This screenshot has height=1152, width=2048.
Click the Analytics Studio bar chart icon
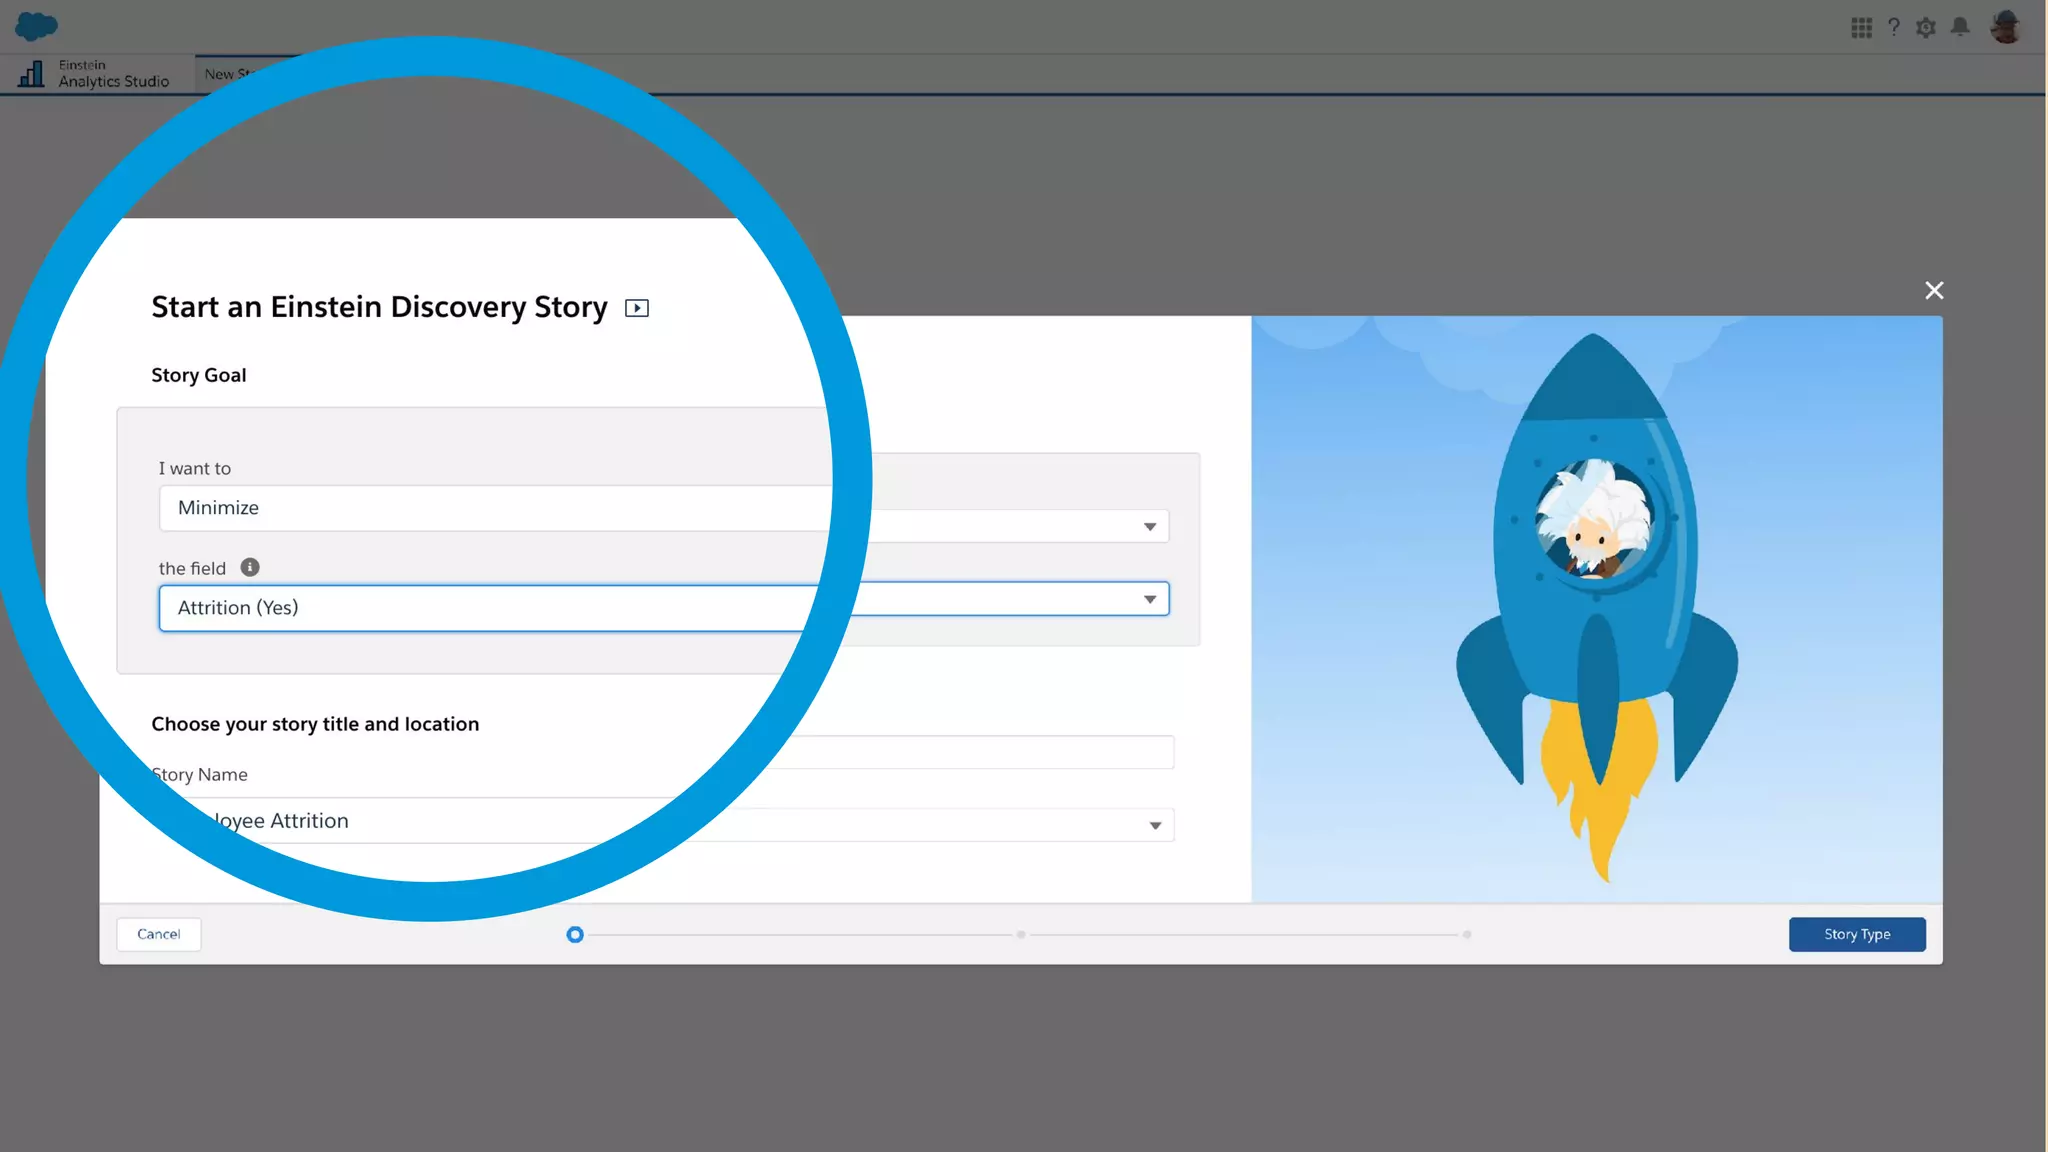tap(32, 74)
